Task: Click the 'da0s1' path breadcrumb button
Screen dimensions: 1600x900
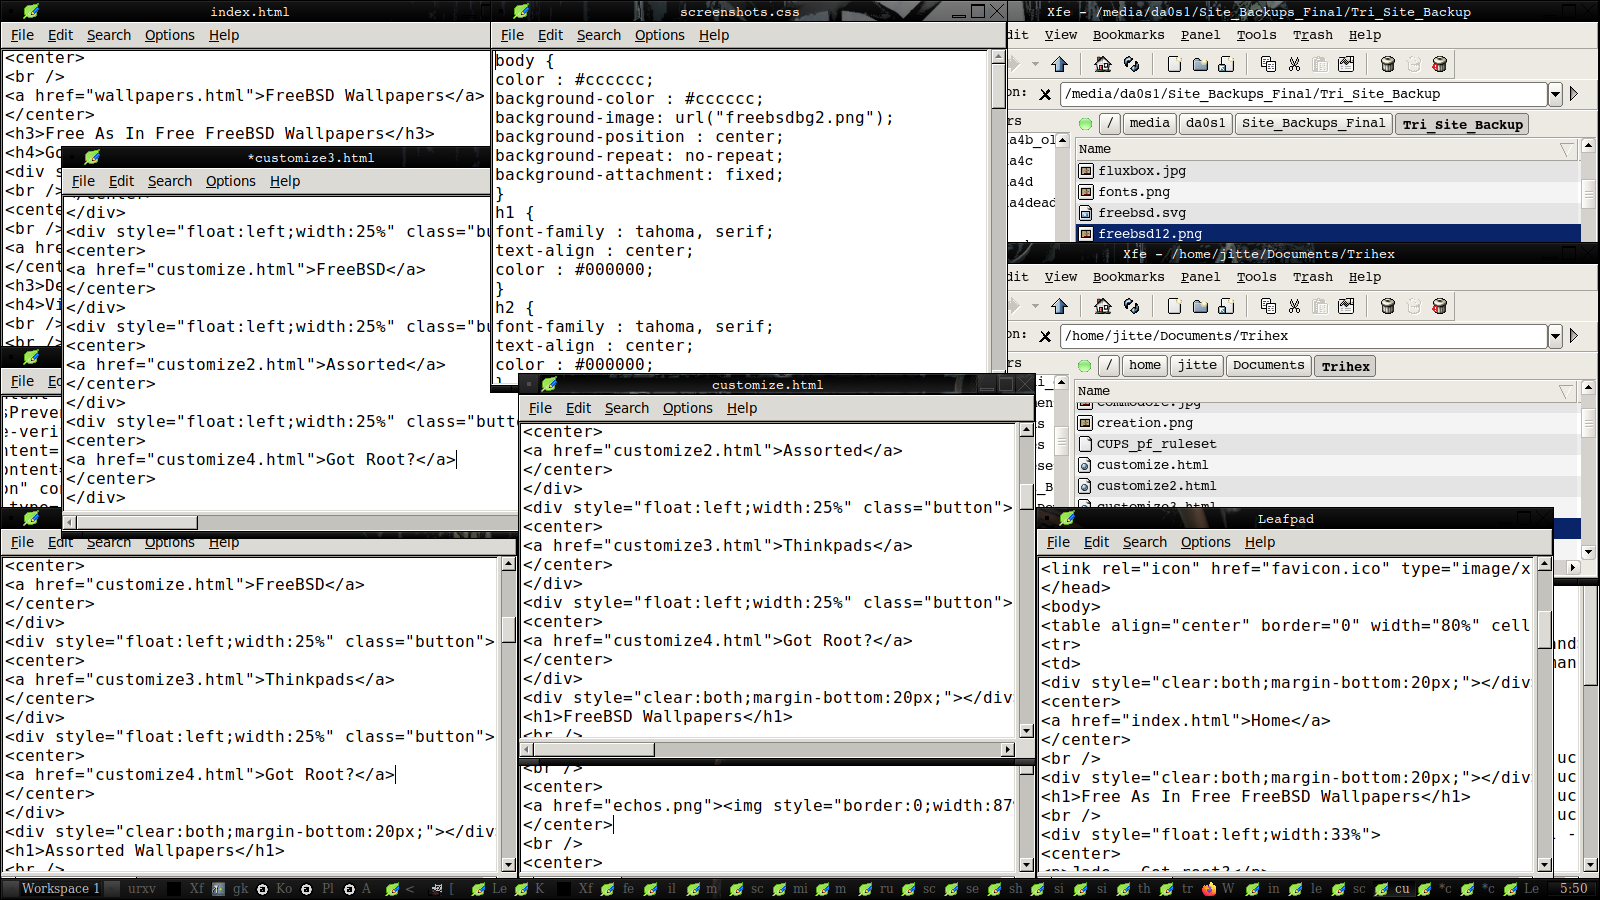Action: [1205, 123]
